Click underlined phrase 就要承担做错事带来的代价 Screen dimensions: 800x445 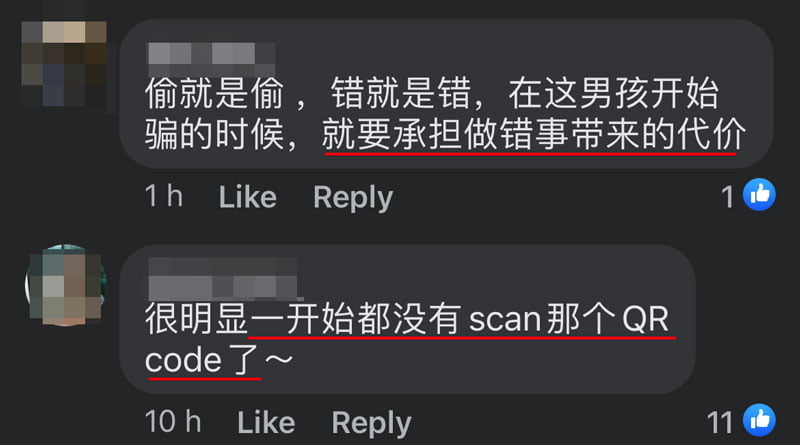point(534,135)
